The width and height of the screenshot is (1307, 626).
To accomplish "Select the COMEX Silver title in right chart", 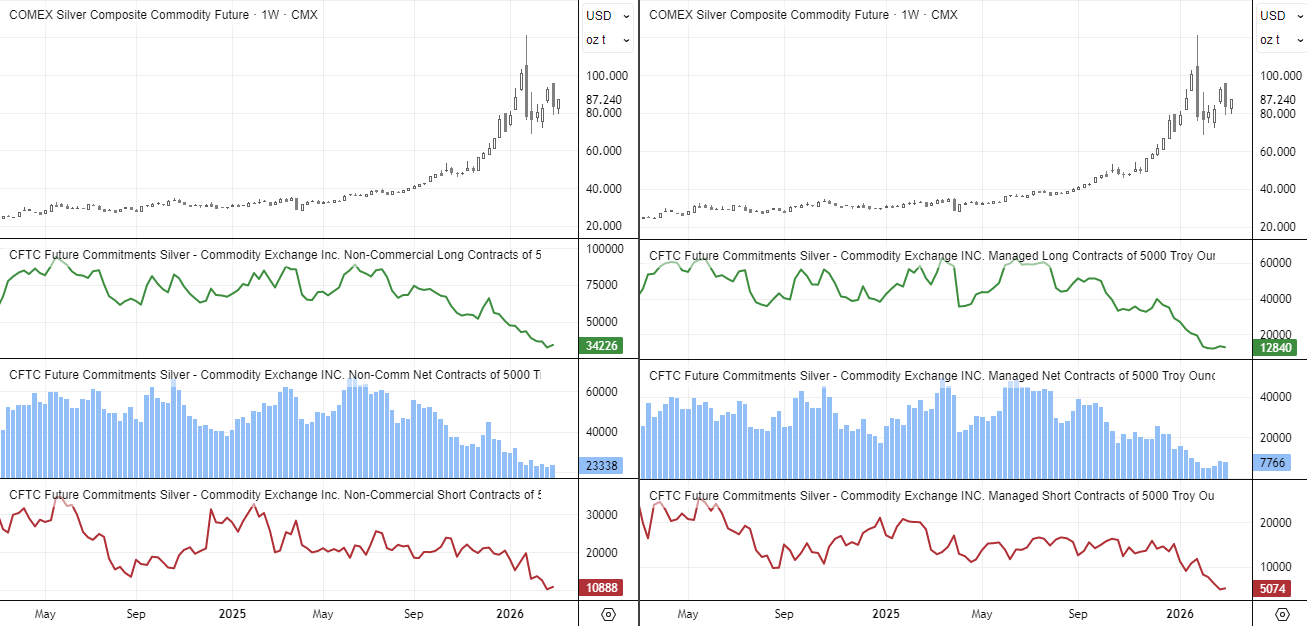I will [803, 15].
